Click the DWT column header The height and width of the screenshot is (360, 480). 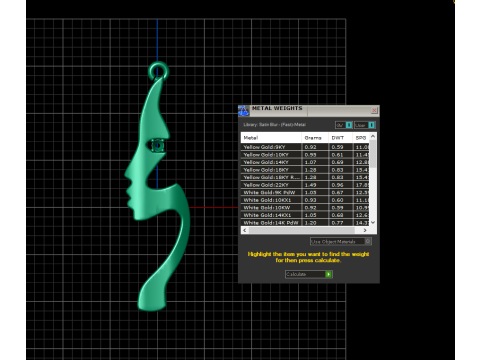tap(340, 138)
